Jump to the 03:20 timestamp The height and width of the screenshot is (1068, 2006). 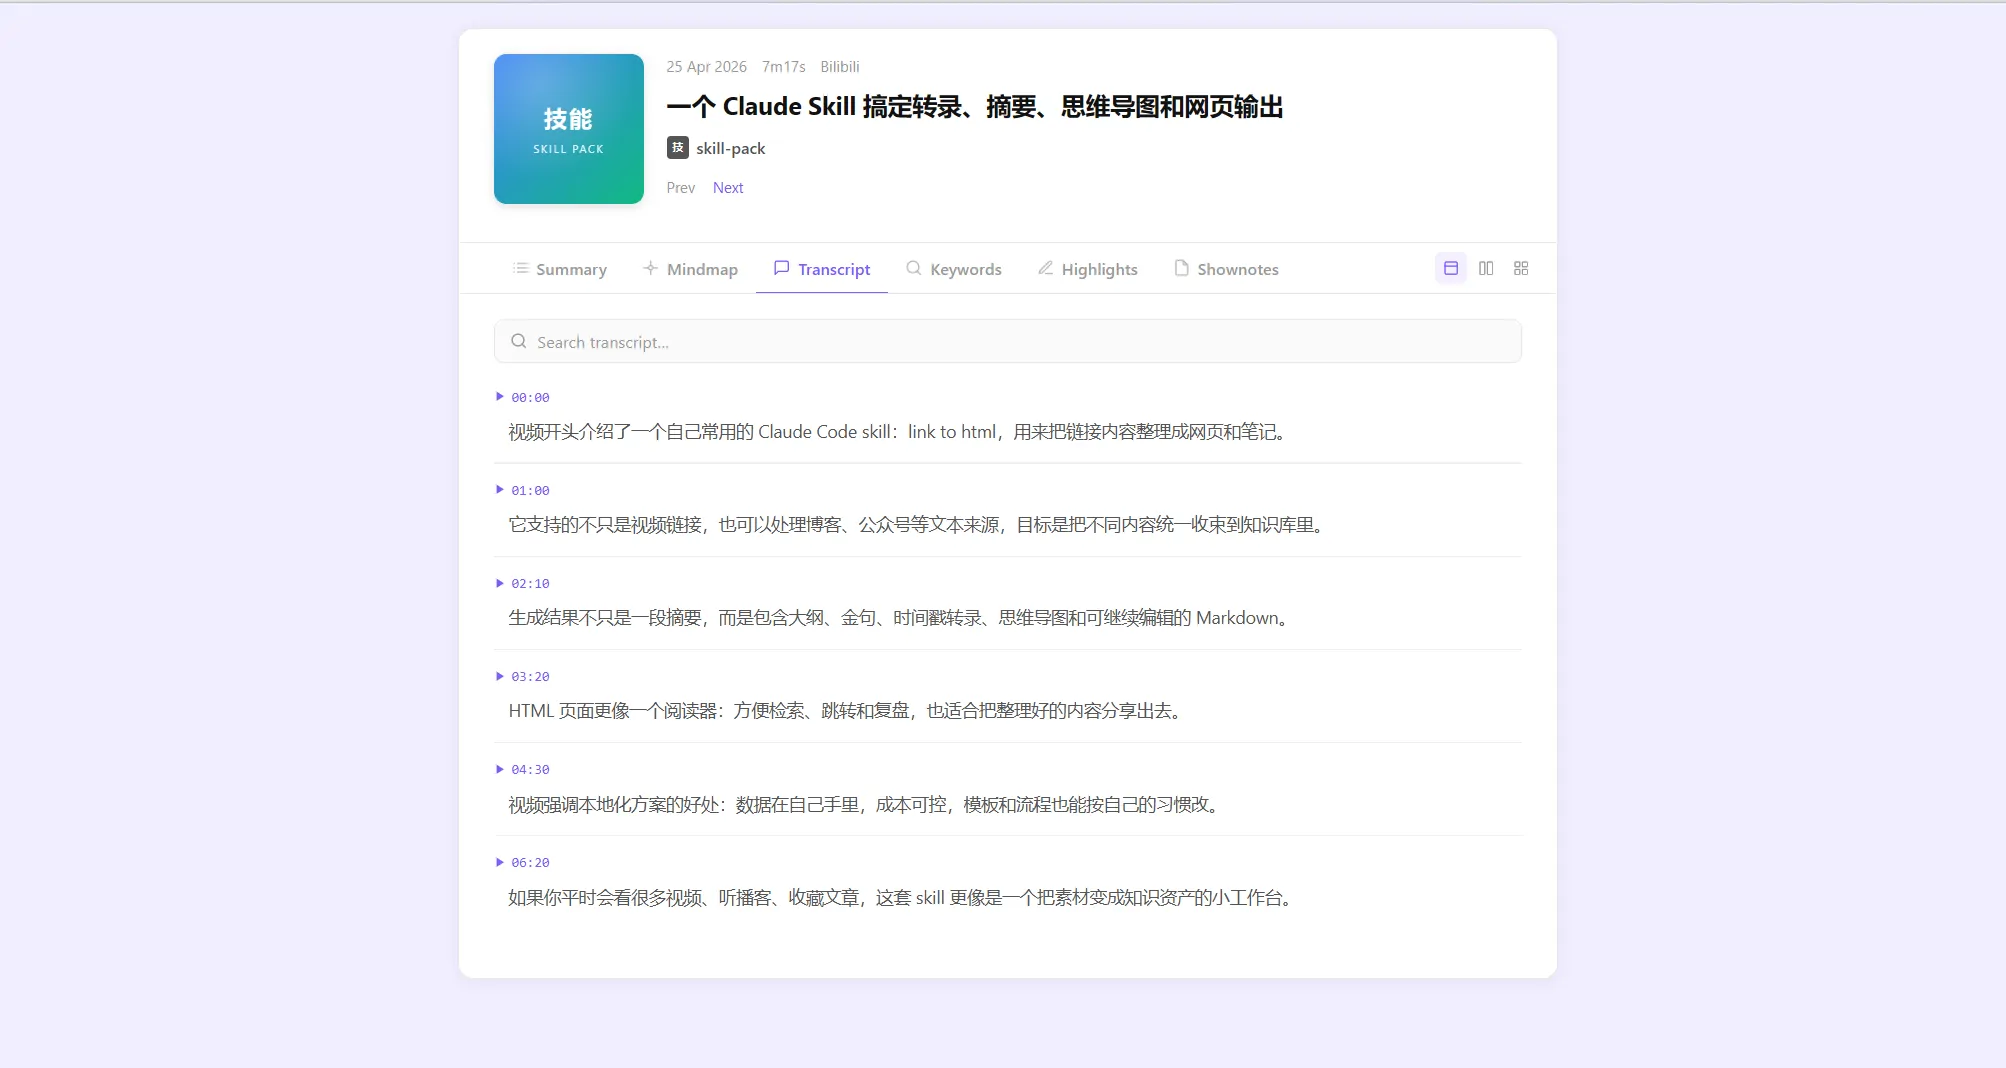(x=530, y=677)
